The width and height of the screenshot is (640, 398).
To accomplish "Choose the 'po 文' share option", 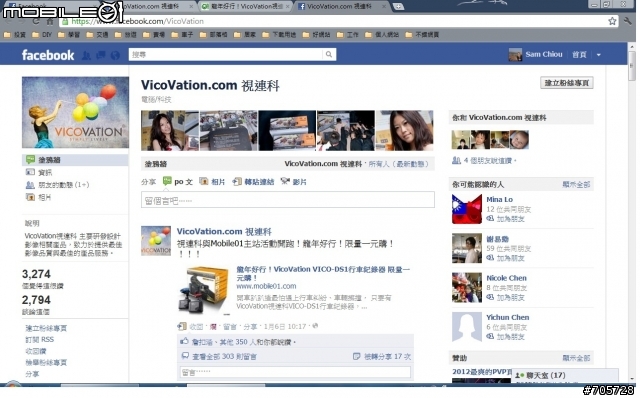I will [178, 182].
